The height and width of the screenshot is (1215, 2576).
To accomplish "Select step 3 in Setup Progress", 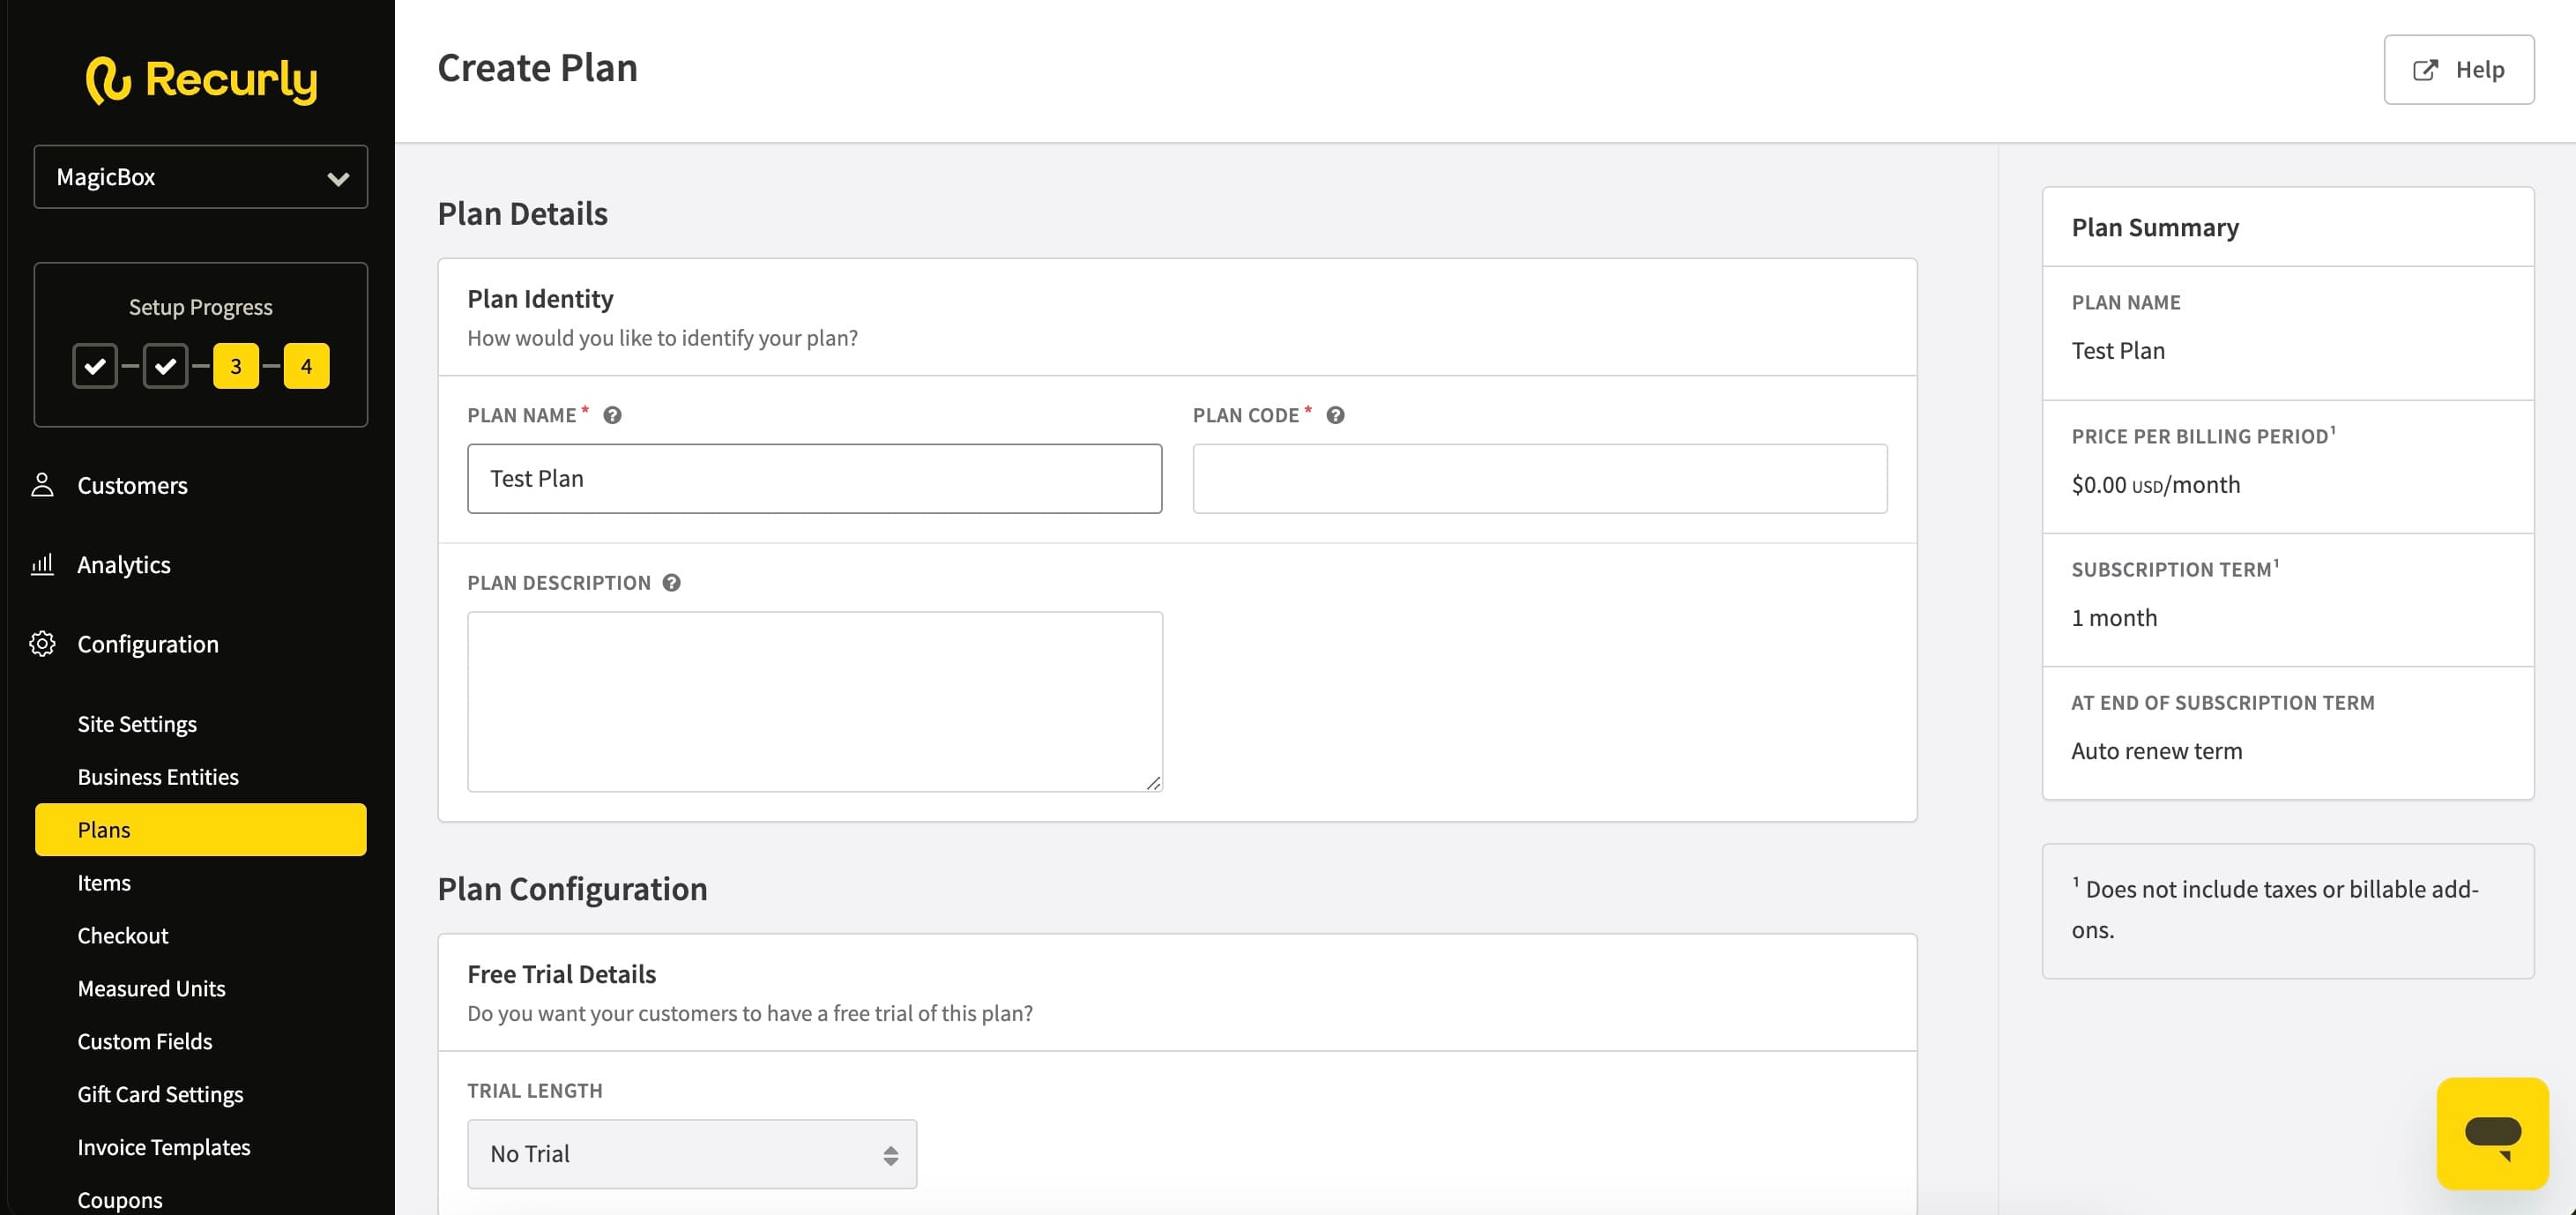I will click(236, 365).
